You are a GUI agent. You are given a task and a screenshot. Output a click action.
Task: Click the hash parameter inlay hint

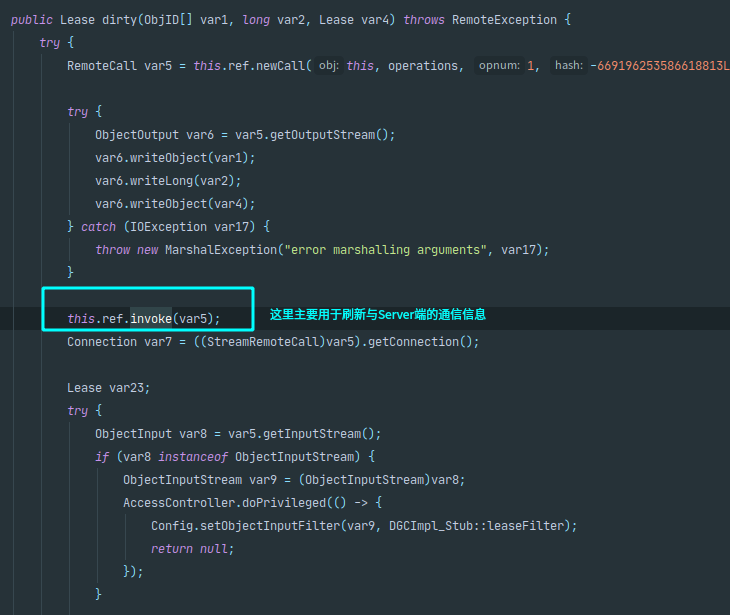568,66
